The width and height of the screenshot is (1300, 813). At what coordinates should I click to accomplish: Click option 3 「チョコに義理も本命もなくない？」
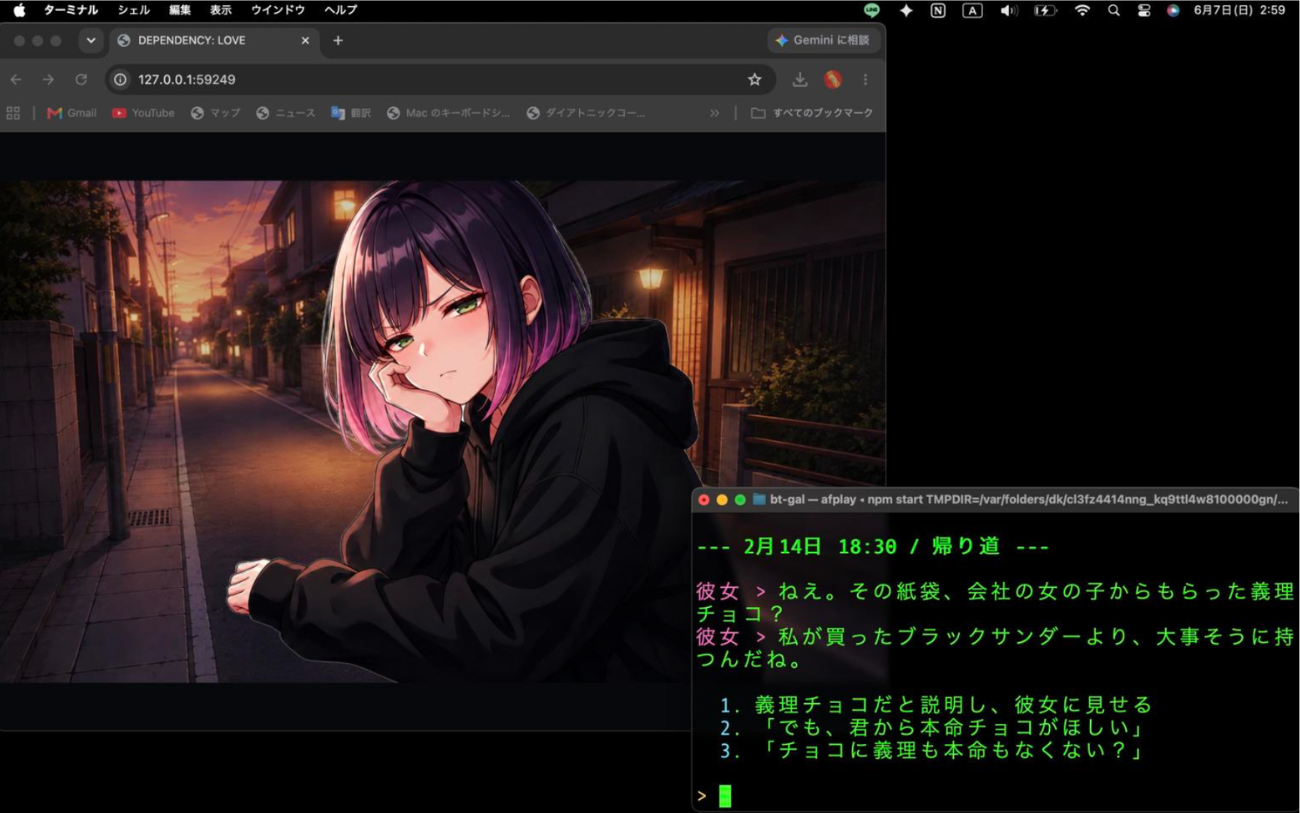tap(932, 750)
